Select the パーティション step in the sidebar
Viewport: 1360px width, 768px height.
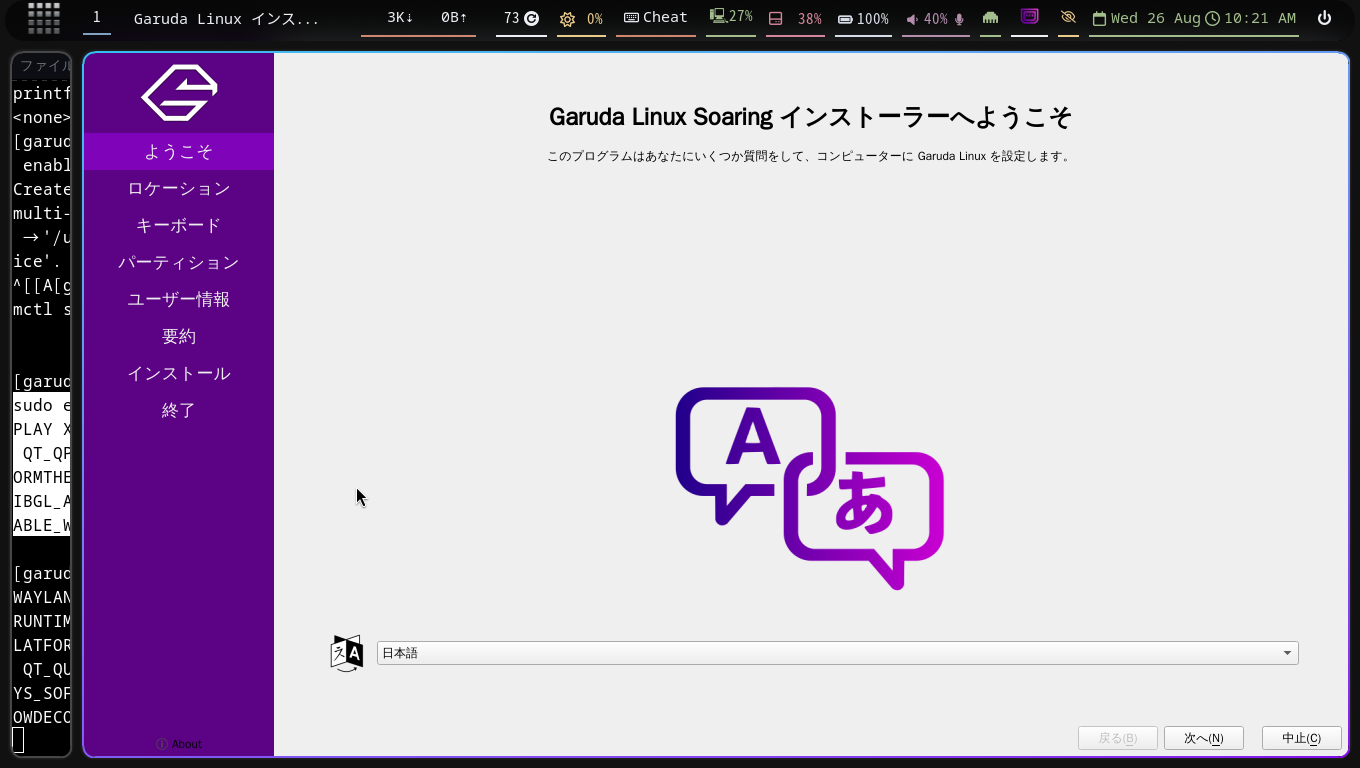point(179,263)
